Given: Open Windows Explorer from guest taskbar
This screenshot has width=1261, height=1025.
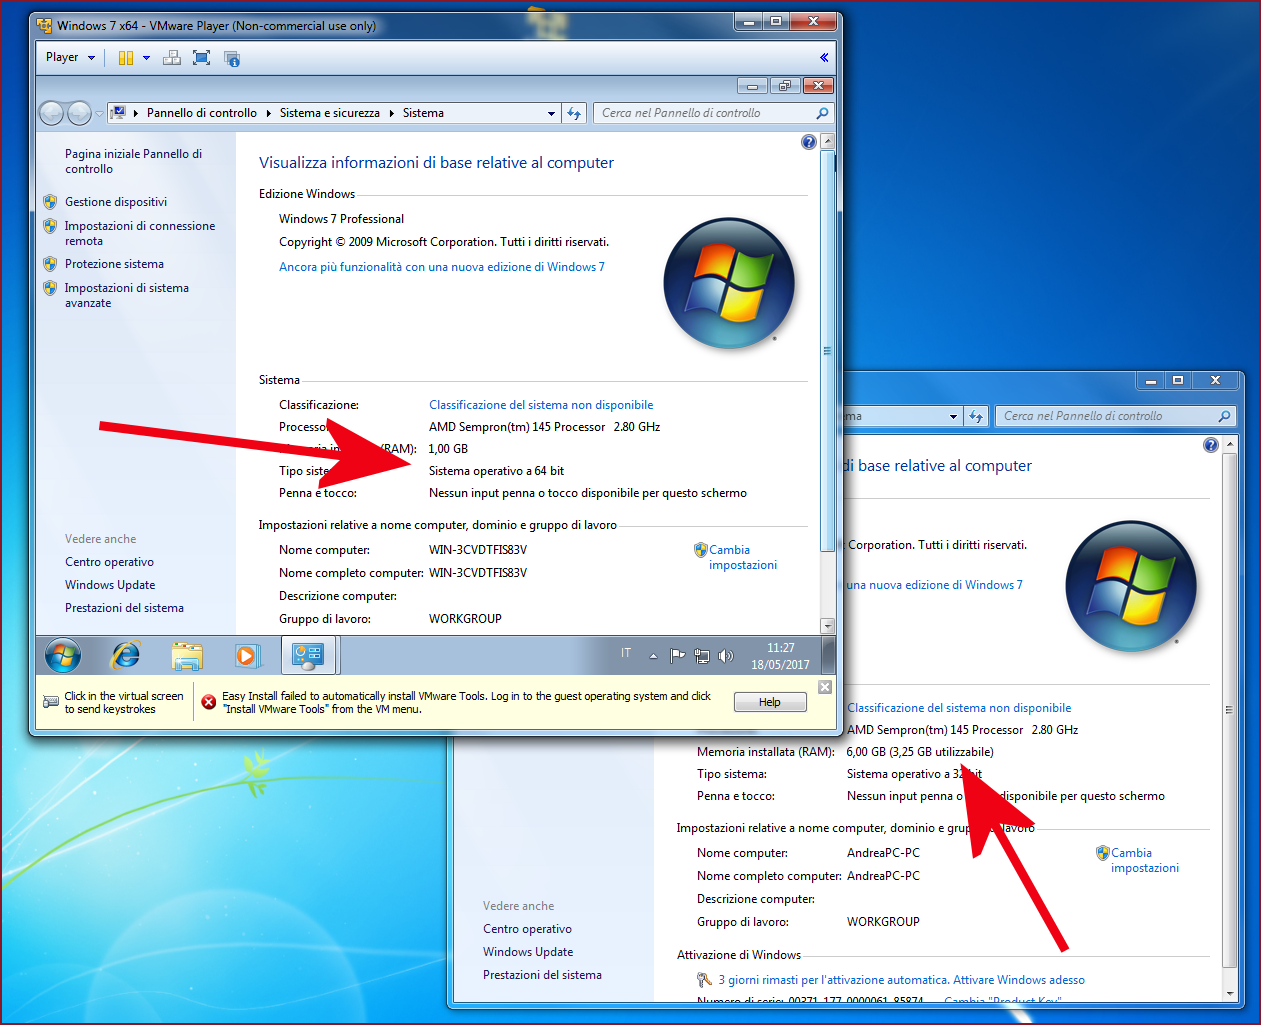Looking at the screenshot, I should (186, 656).
